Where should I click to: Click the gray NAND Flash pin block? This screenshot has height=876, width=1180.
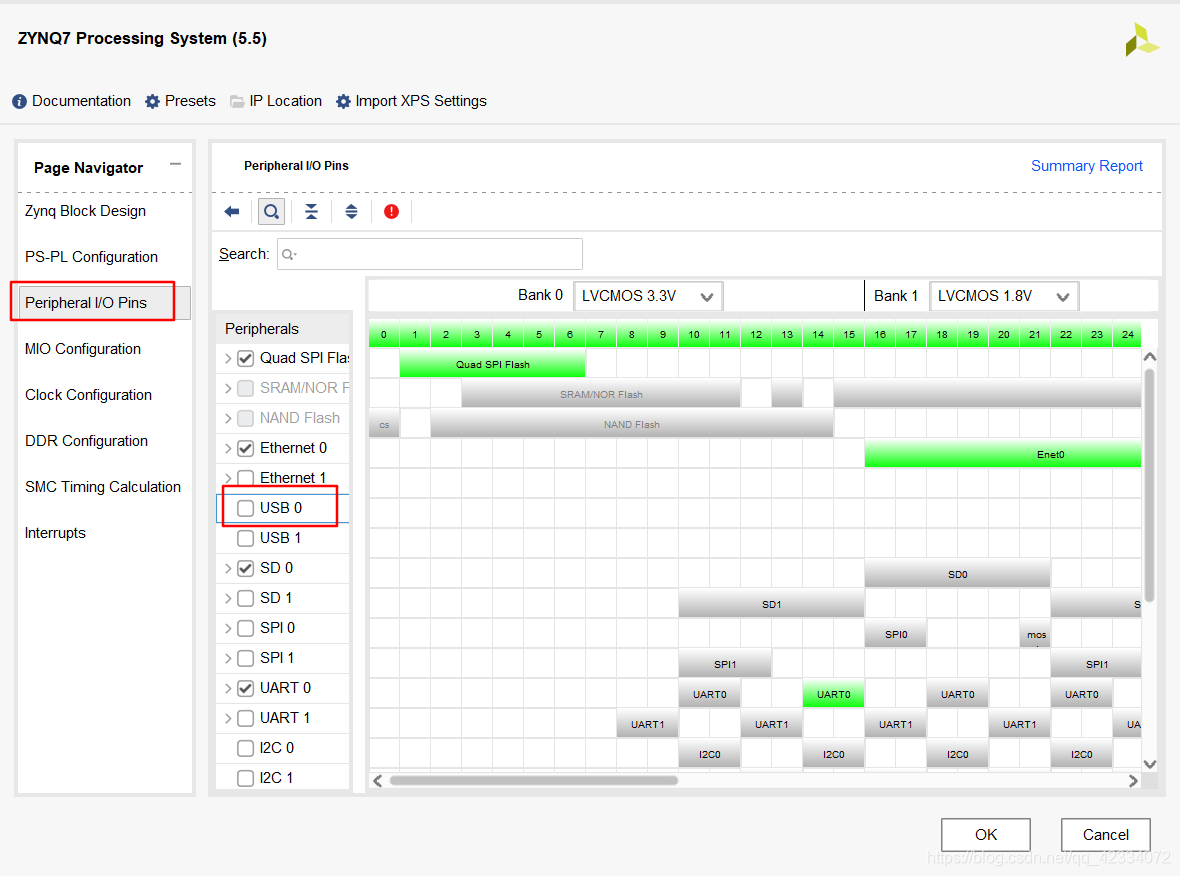631,424
